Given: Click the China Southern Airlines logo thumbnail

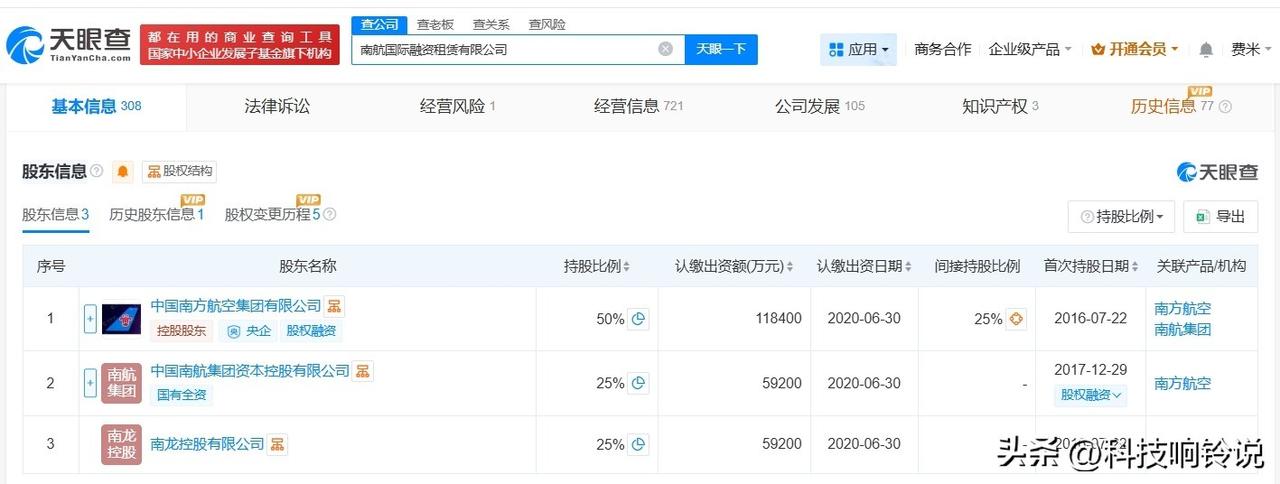Looking at the screenshot, I should [121, 319].
